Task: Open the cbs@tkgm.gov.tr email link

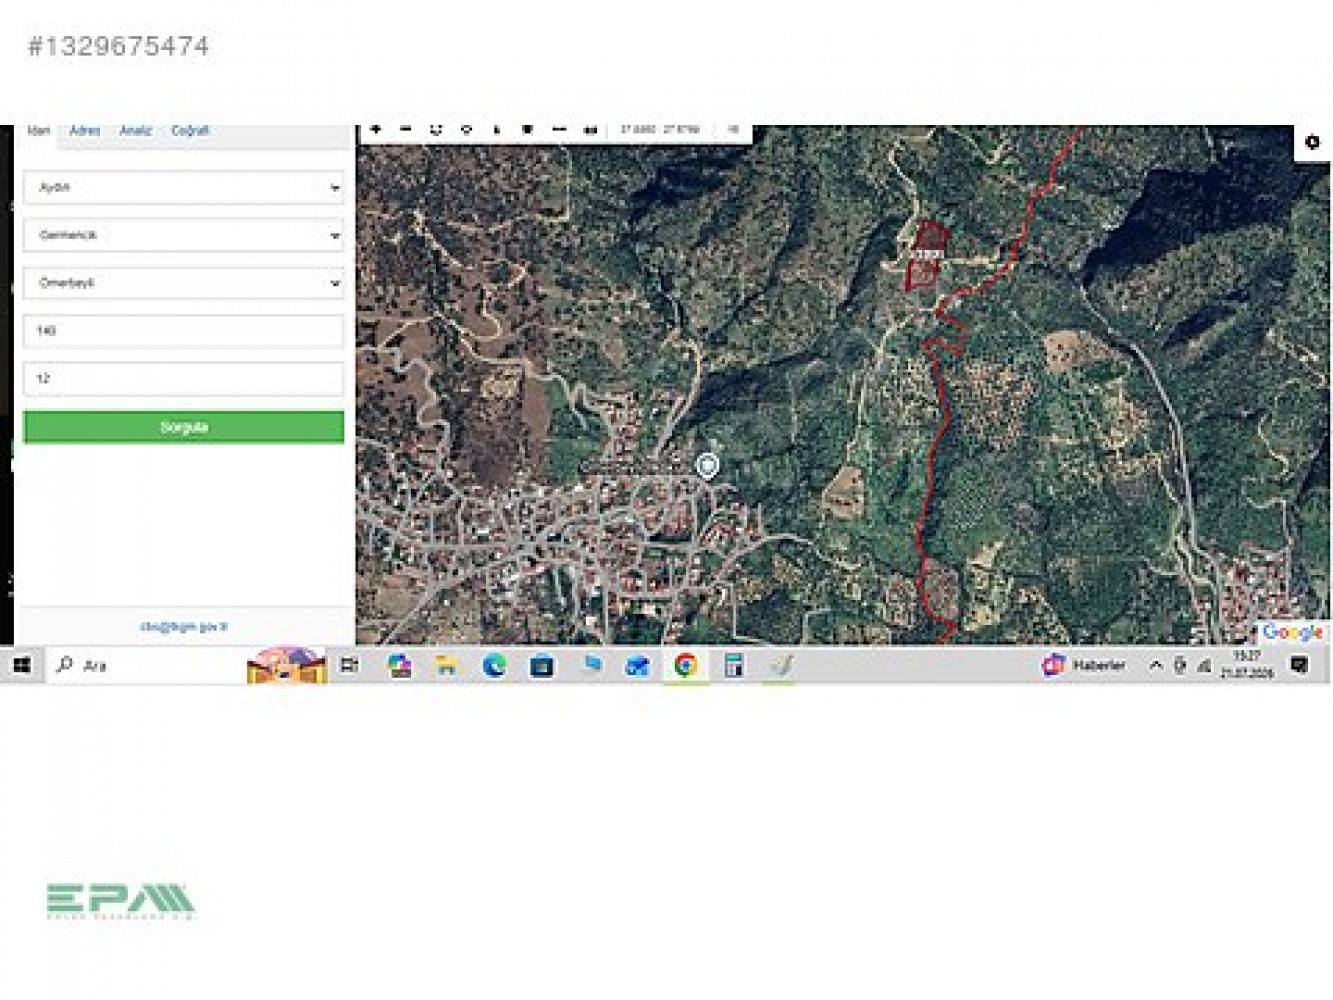Action: pyautogui.click(x=184, y=627)
